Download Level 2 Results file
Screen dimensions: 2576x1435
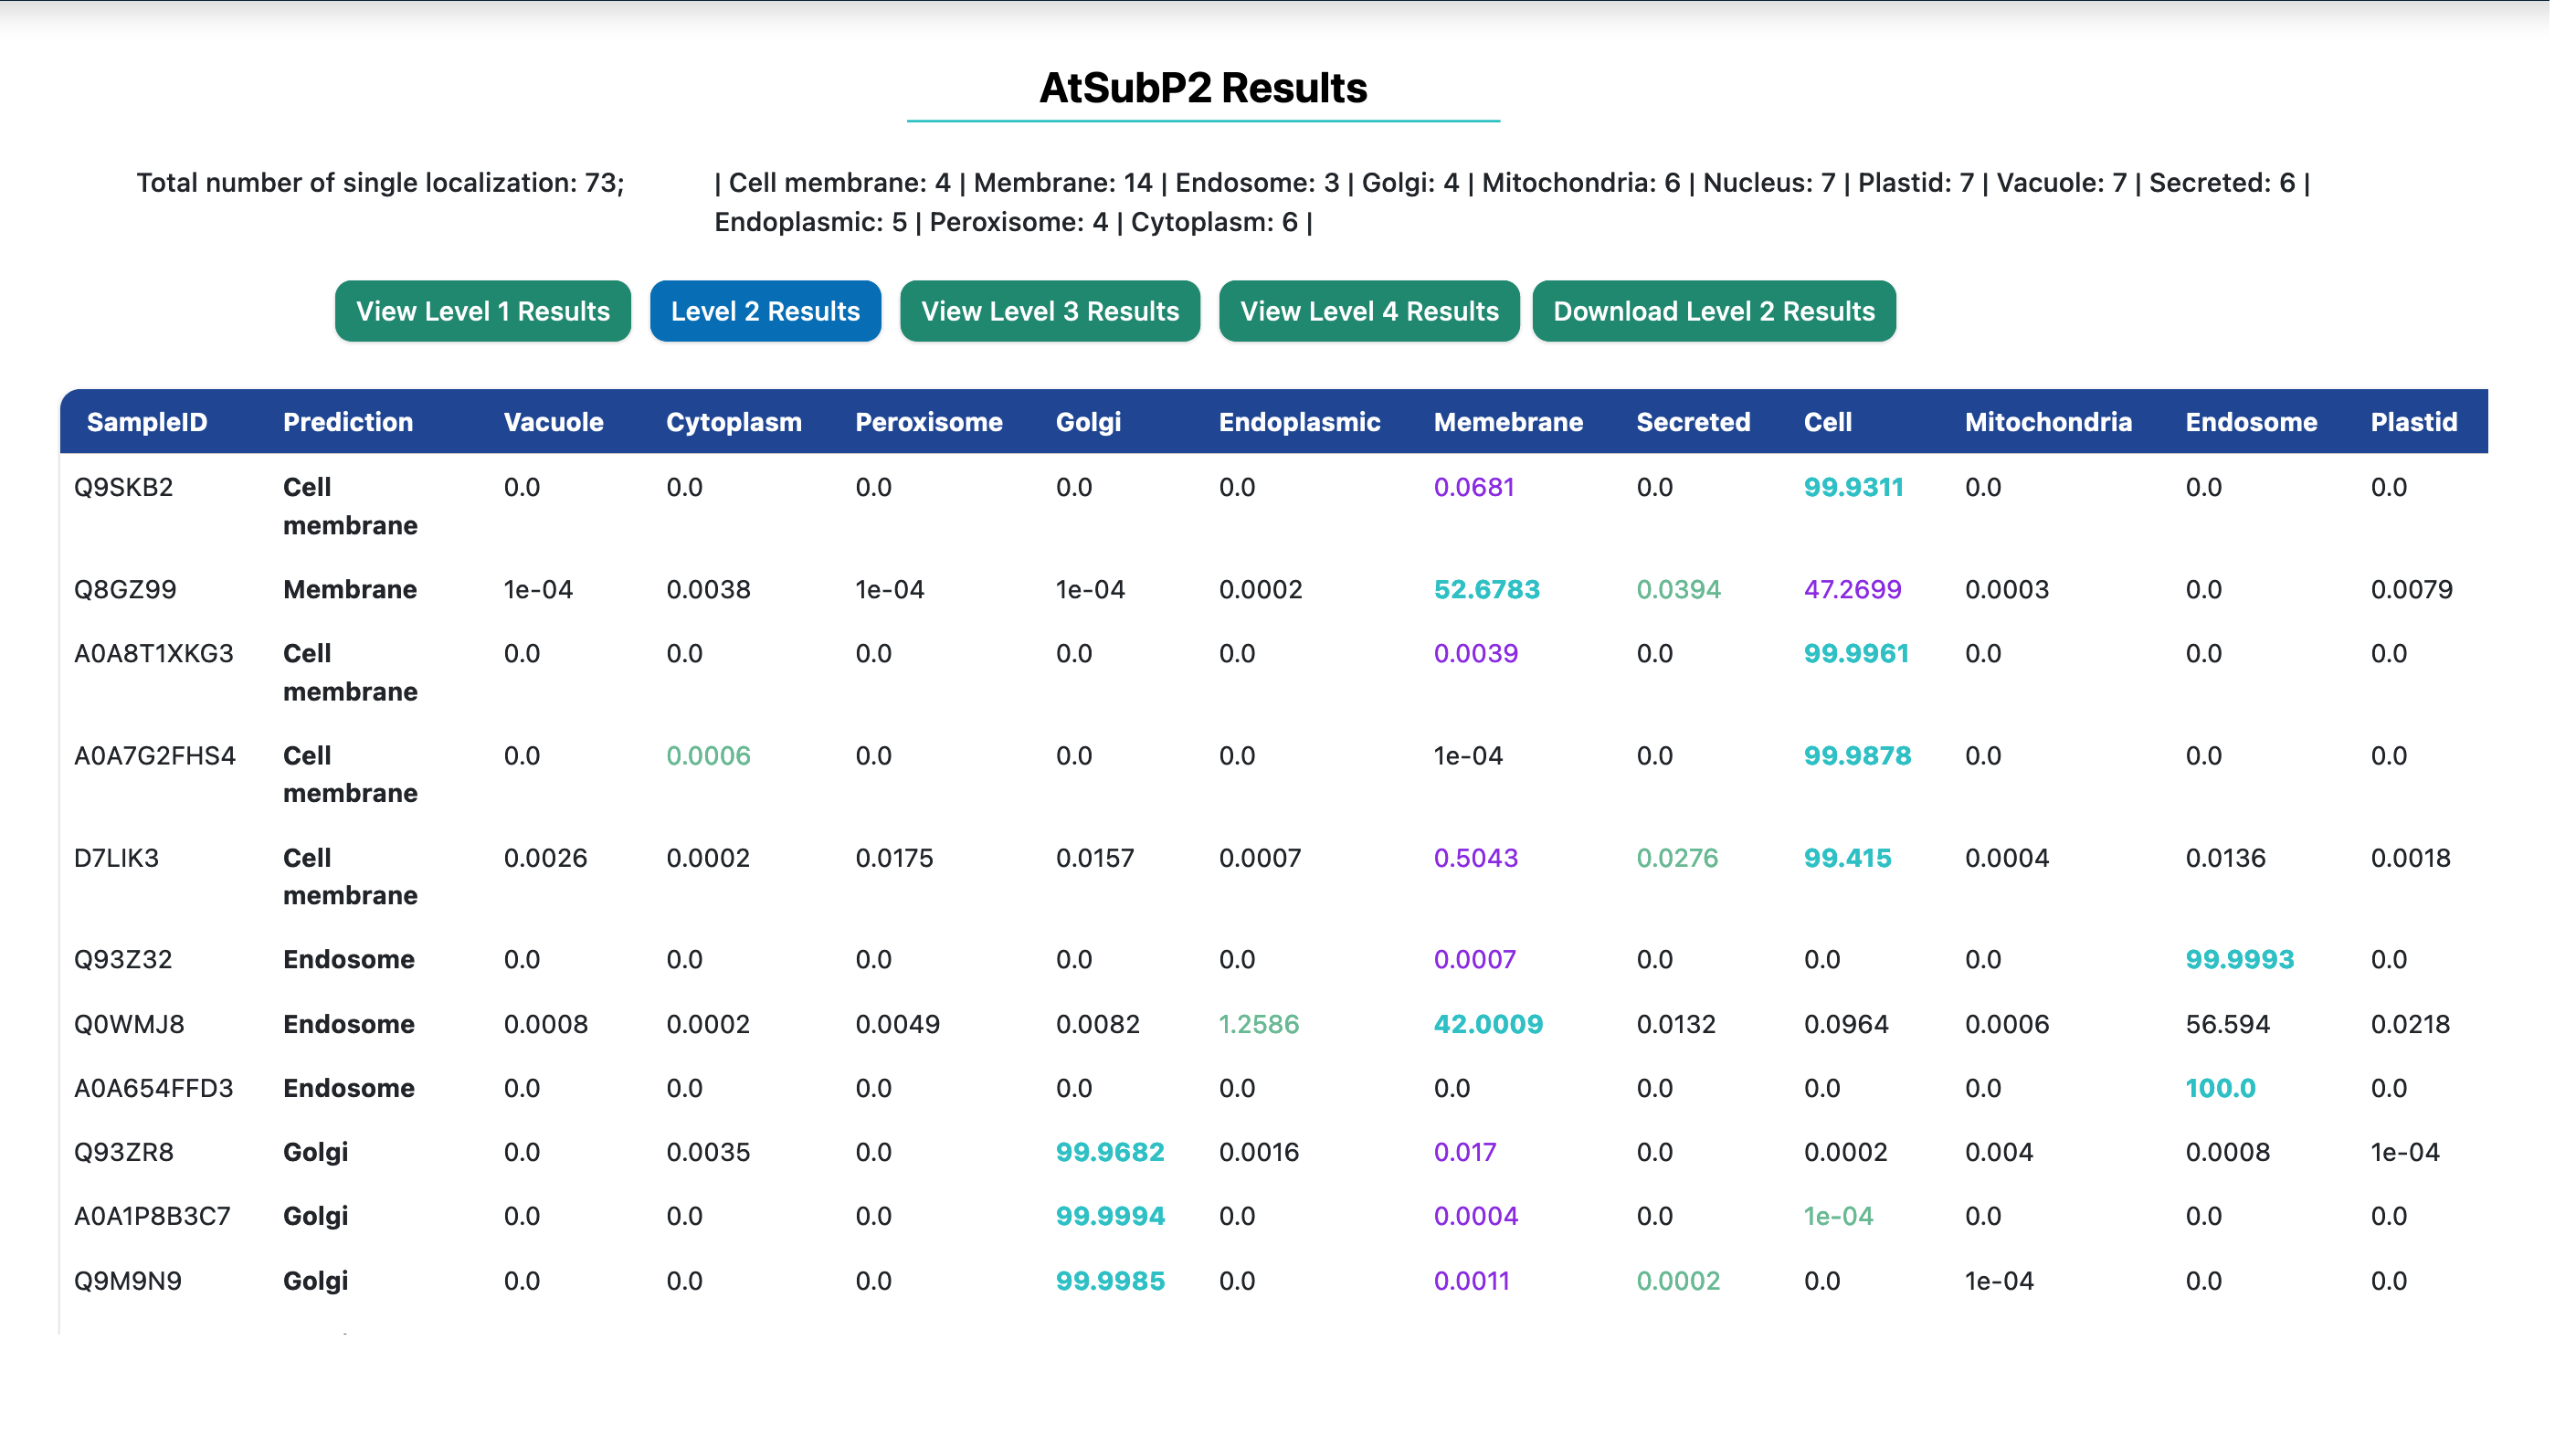pos(1713,311)
